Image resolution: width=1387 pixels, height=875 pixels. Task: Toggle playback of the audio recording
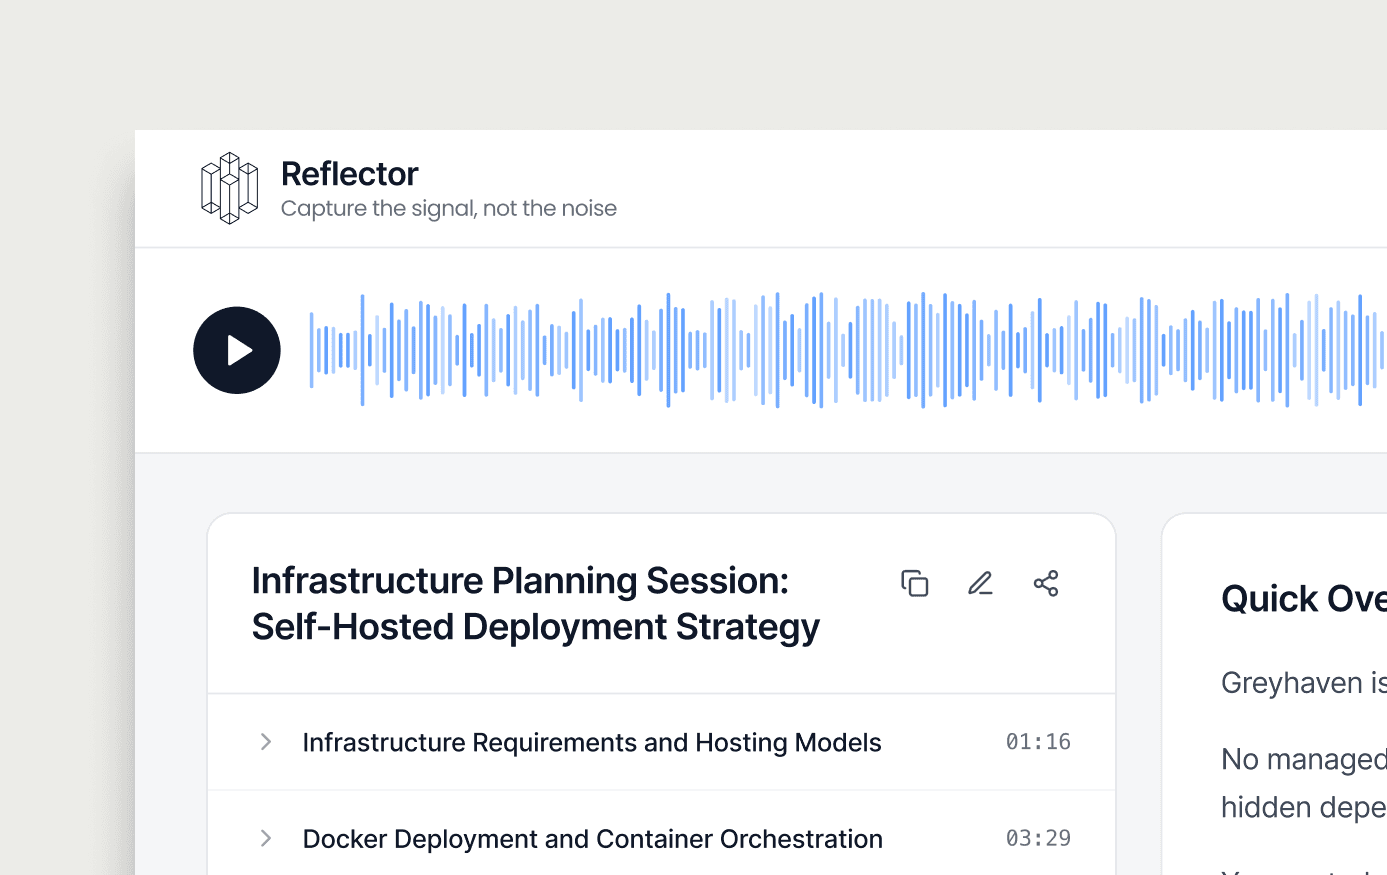[237, 350]
